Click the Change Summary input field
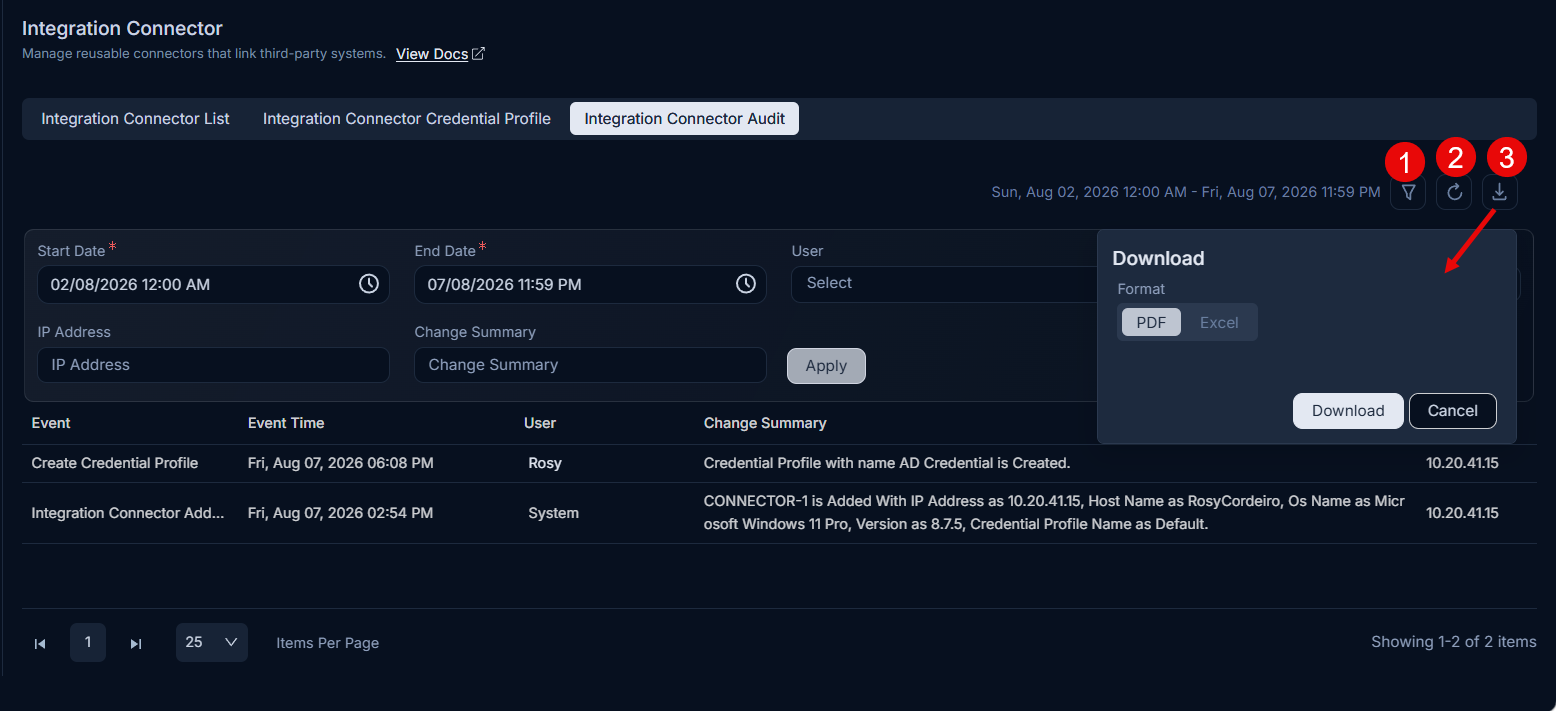The image size is (1556, 711). pos(590,365)
